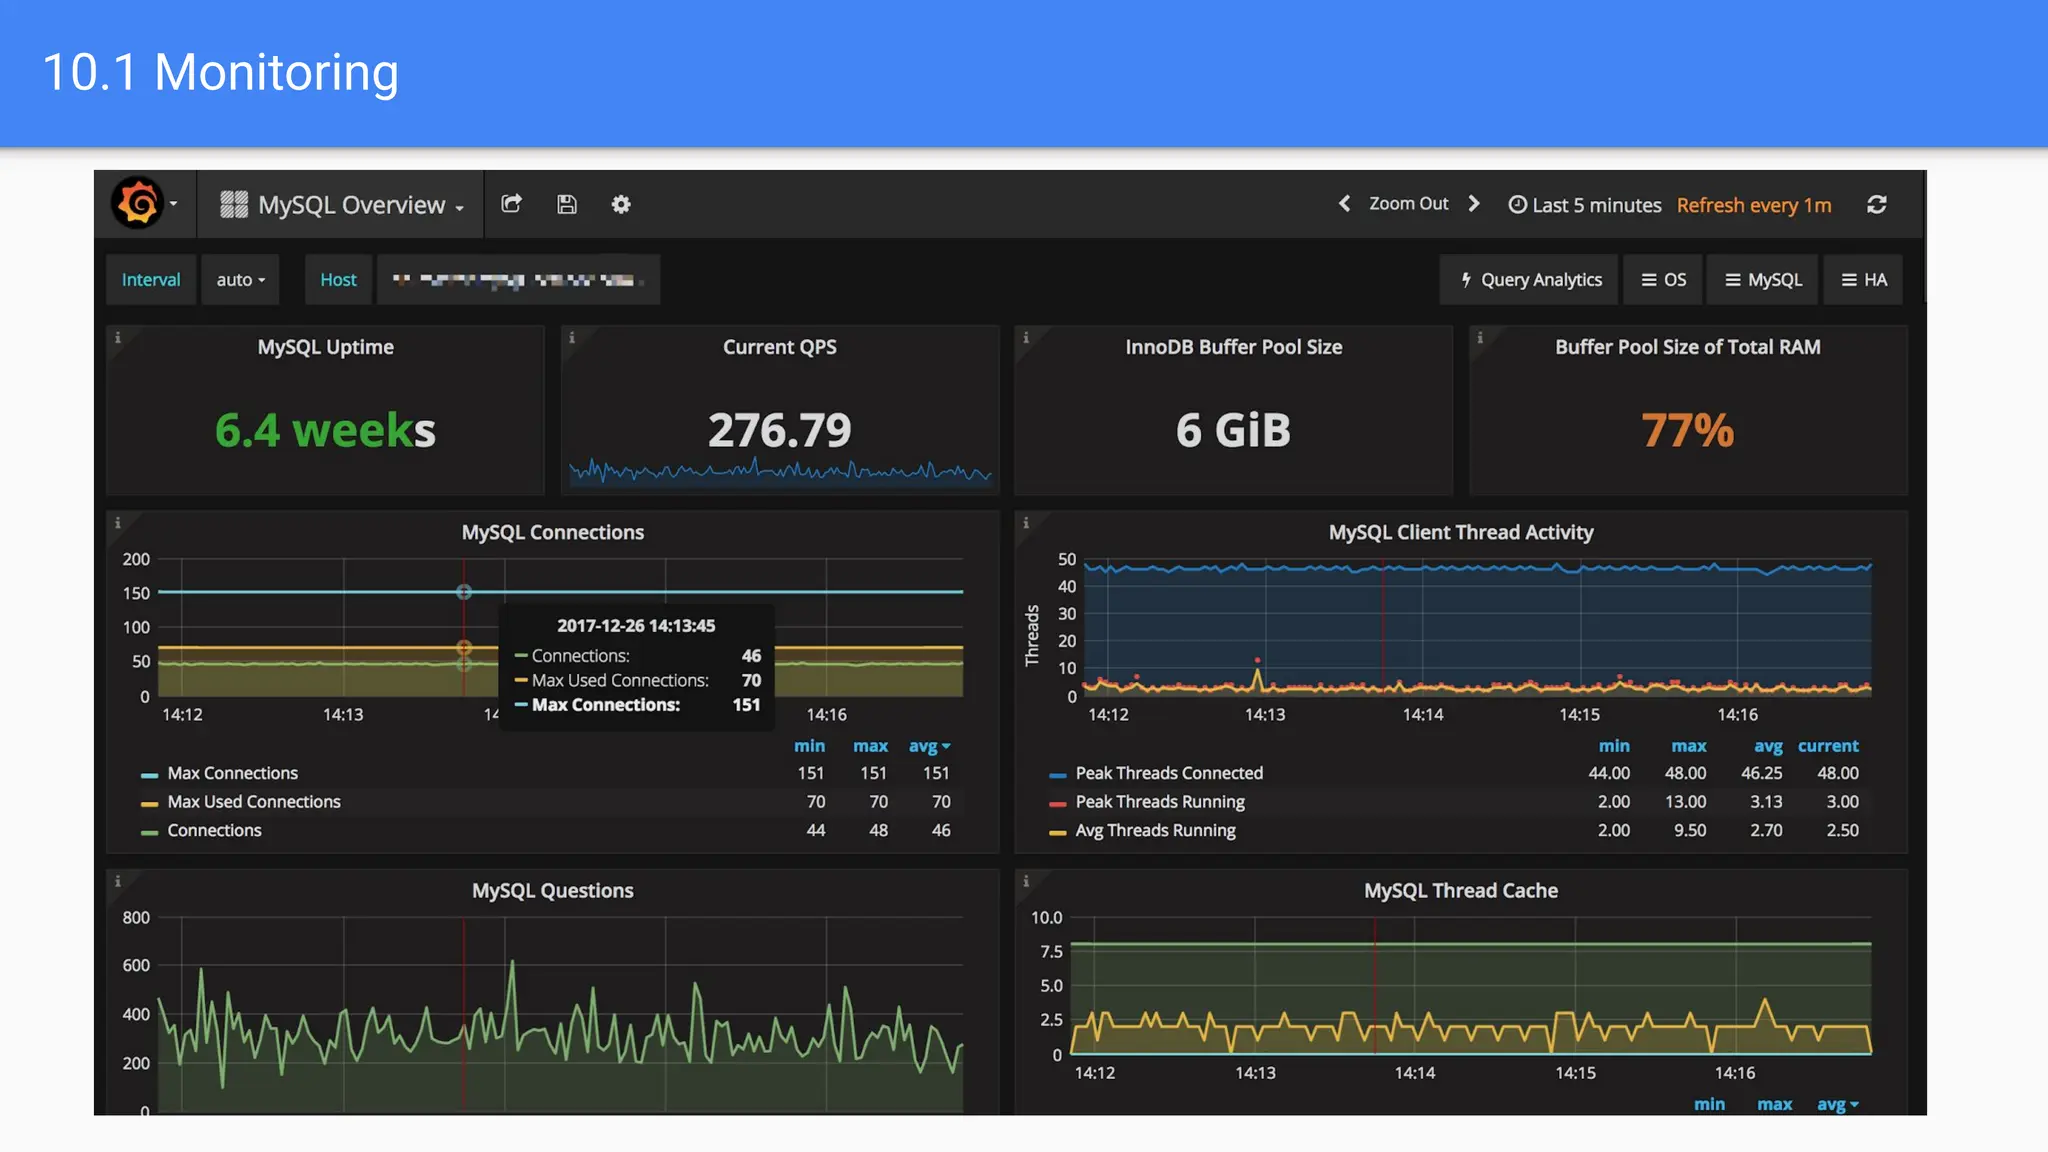Click the save dashboard icon
The image size is (2048, 1152).
tap(567, 204)
